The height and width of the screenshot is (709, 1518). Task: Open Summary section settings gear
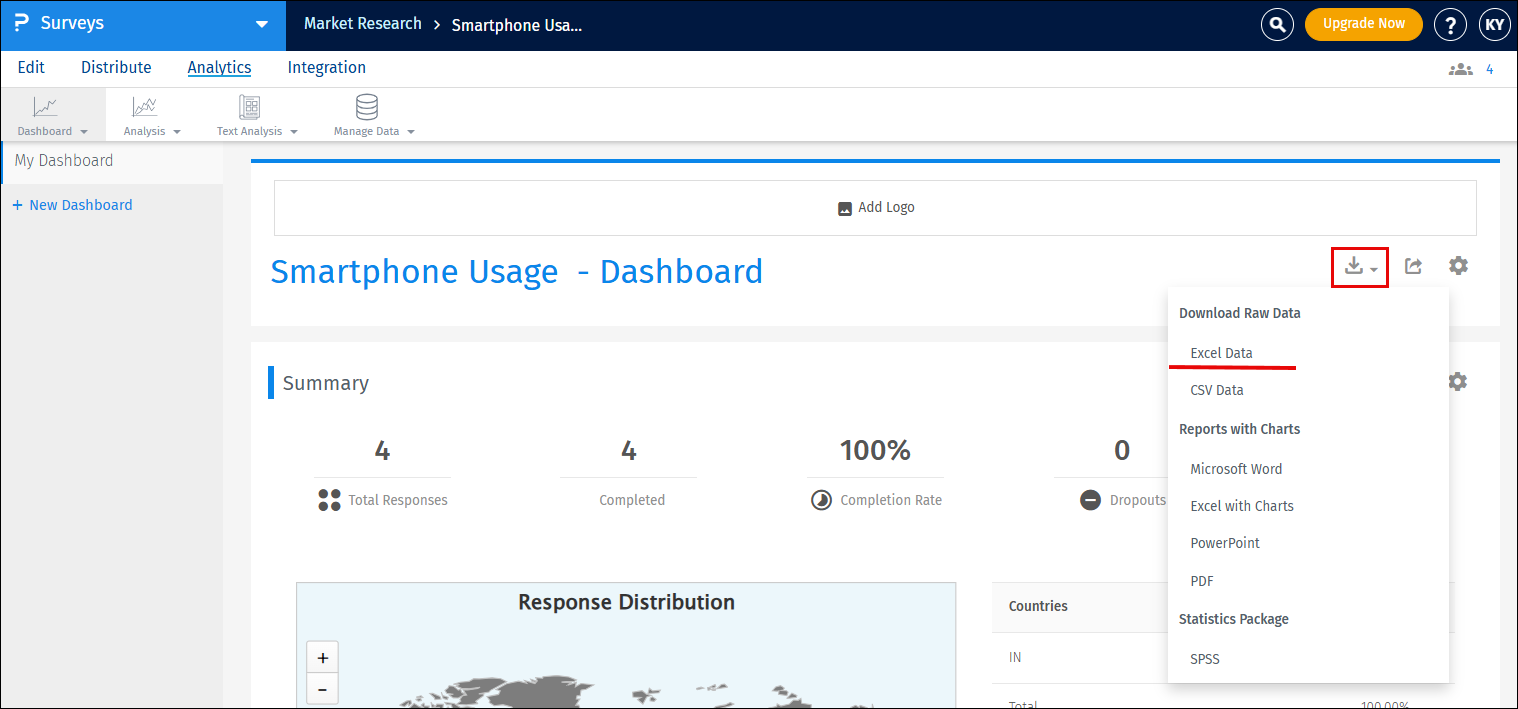click(x=1458, y=381)
